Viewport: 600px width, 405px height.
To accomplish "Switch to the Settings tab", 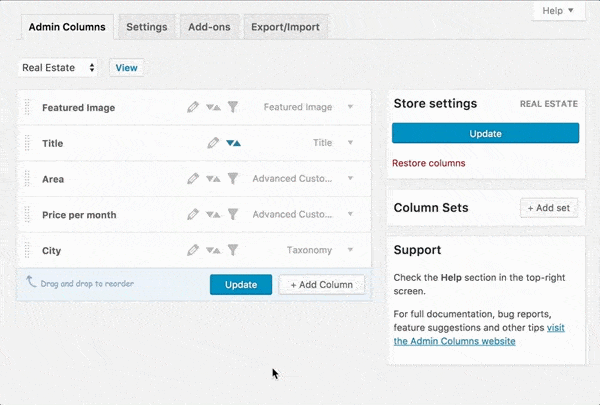I will [147, 27].
